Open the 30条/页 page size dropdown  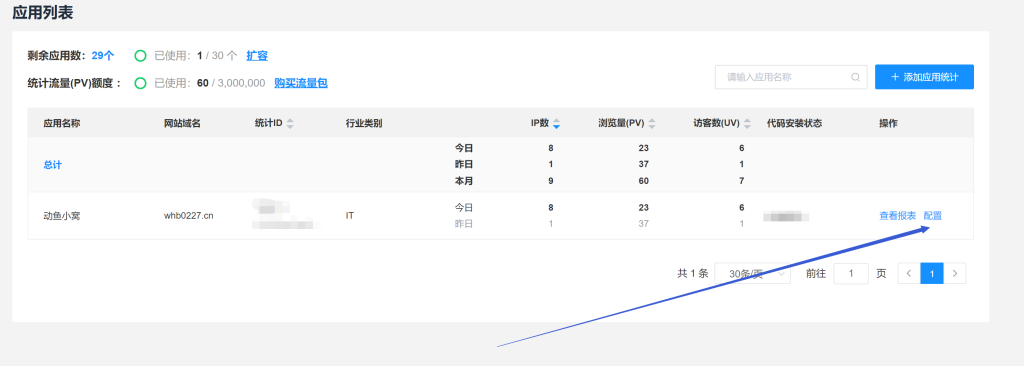(752, 274)
